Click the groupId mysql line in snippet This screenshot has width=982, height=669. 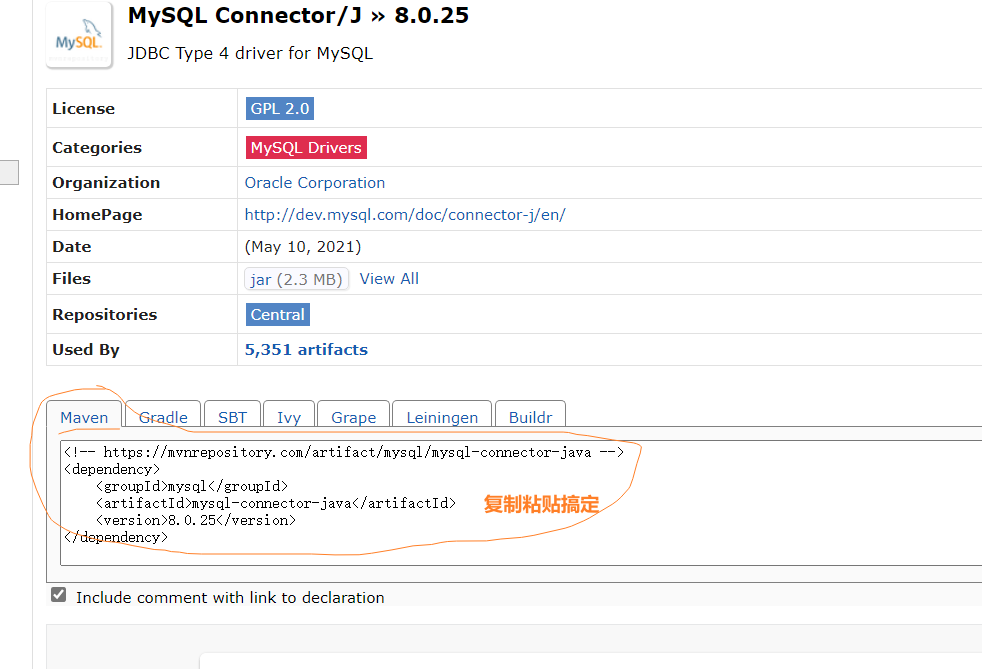pyautogui.click(x=192, y=486)
